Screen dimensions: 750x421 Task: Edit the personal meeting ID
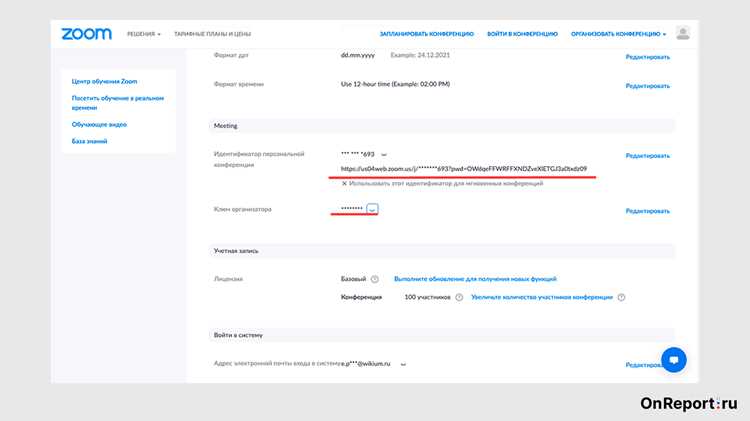pyautogui.click(x=648, y=156)
